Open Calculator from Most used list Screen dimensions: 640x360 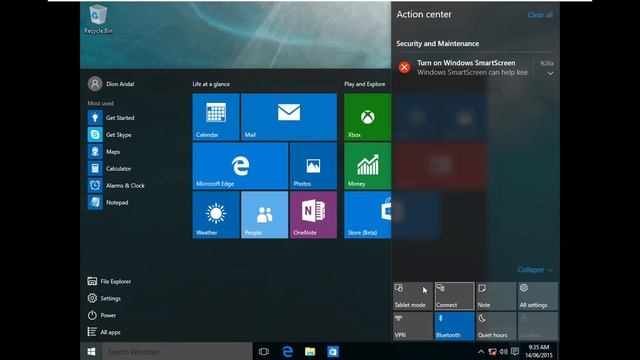pos(110,169)
